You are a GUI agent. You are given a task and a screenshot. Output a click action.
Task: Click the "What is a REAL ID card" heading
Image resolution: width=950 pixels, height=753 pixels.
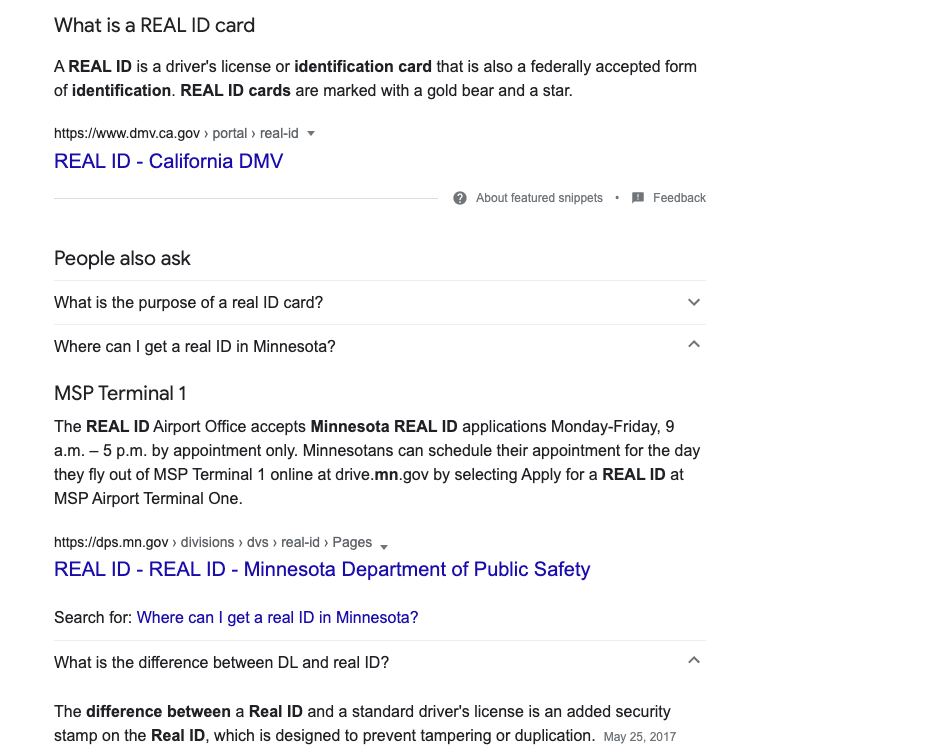click(154, 25)
